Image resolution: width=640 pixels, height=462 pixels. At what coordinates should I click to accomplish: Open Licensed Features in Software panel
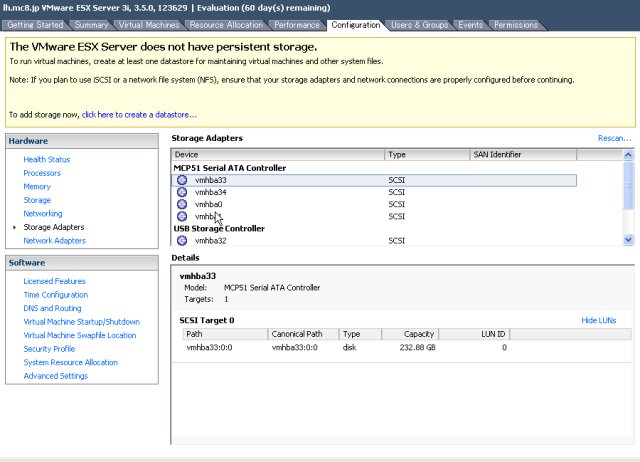(54, 281)
